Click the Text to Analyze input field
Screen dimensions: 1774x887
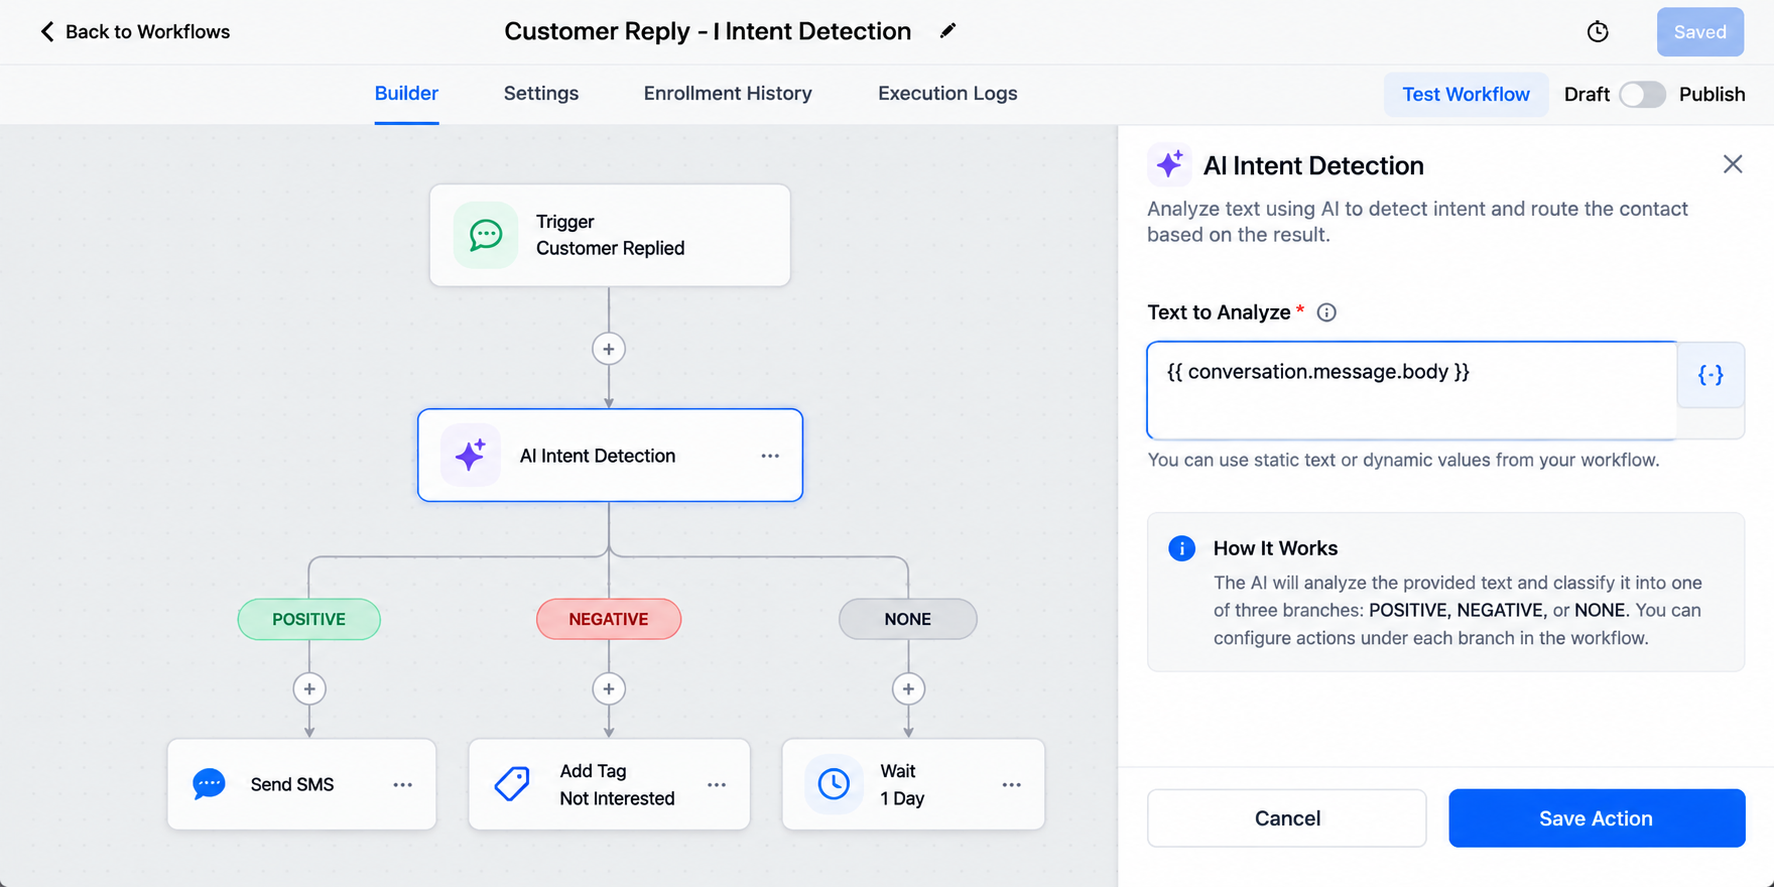tap(1412, 390)
